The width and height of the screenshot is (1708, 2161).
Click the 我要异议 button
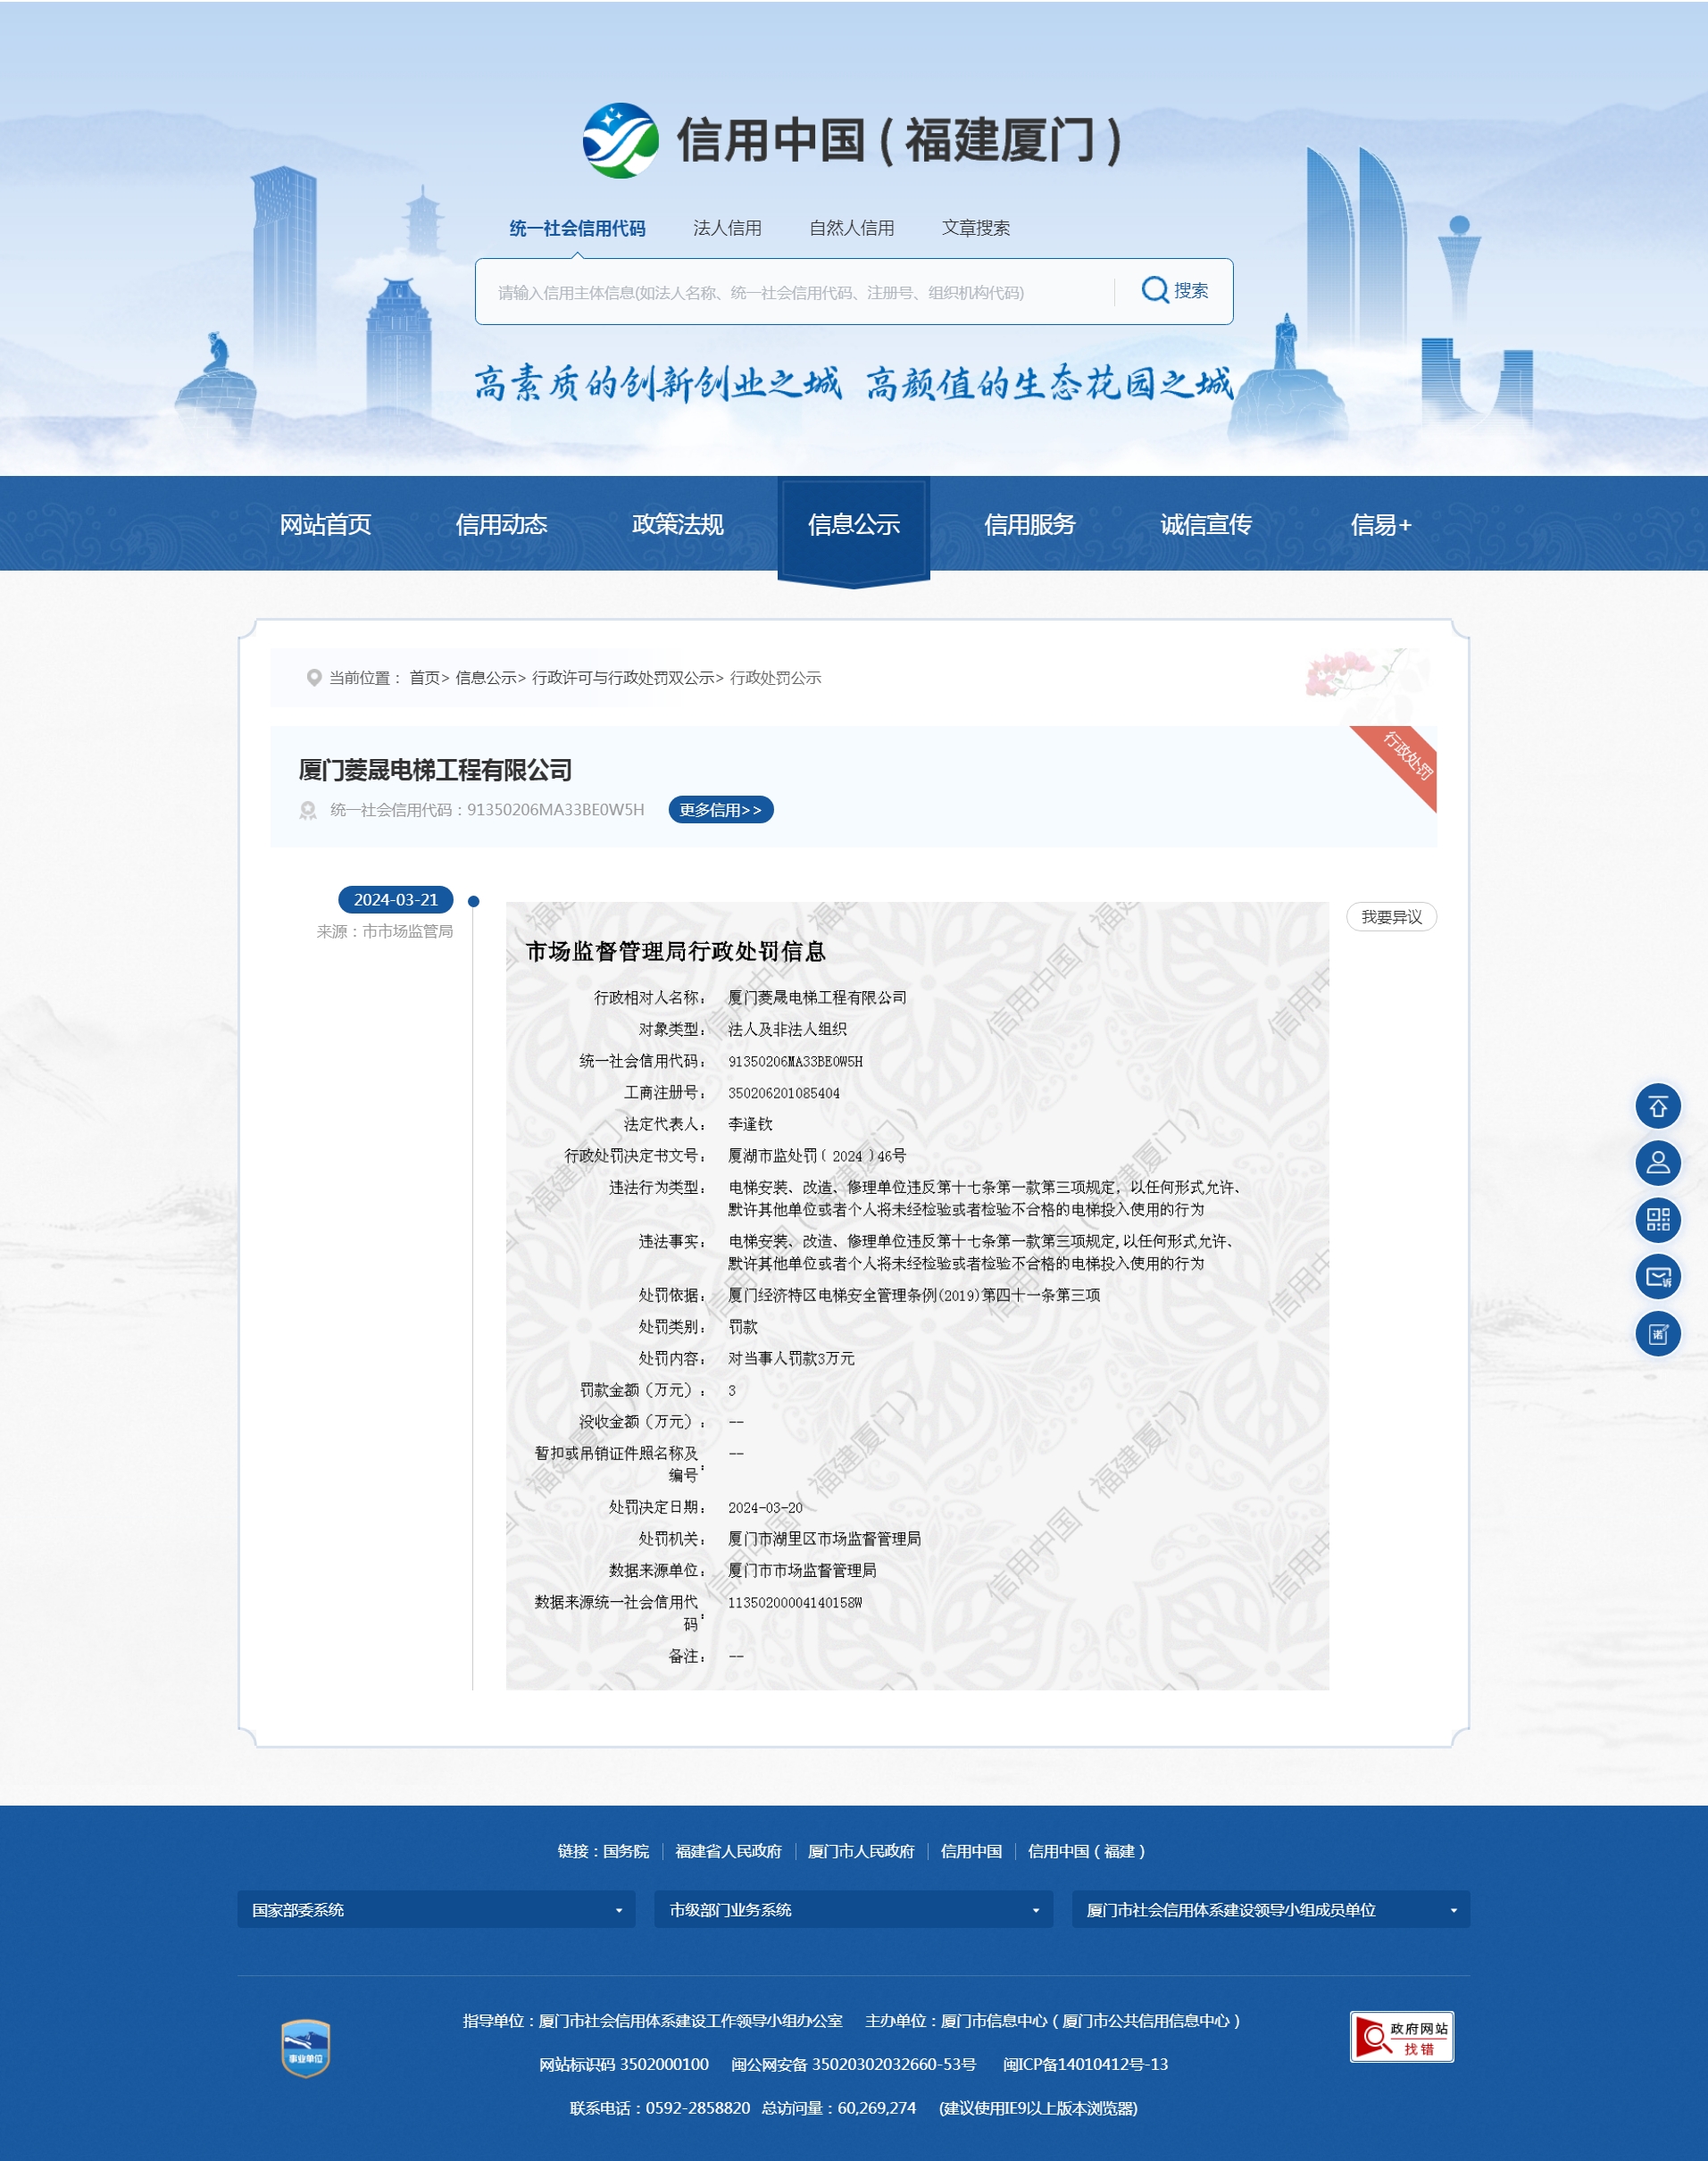[x=1391, y=917]
